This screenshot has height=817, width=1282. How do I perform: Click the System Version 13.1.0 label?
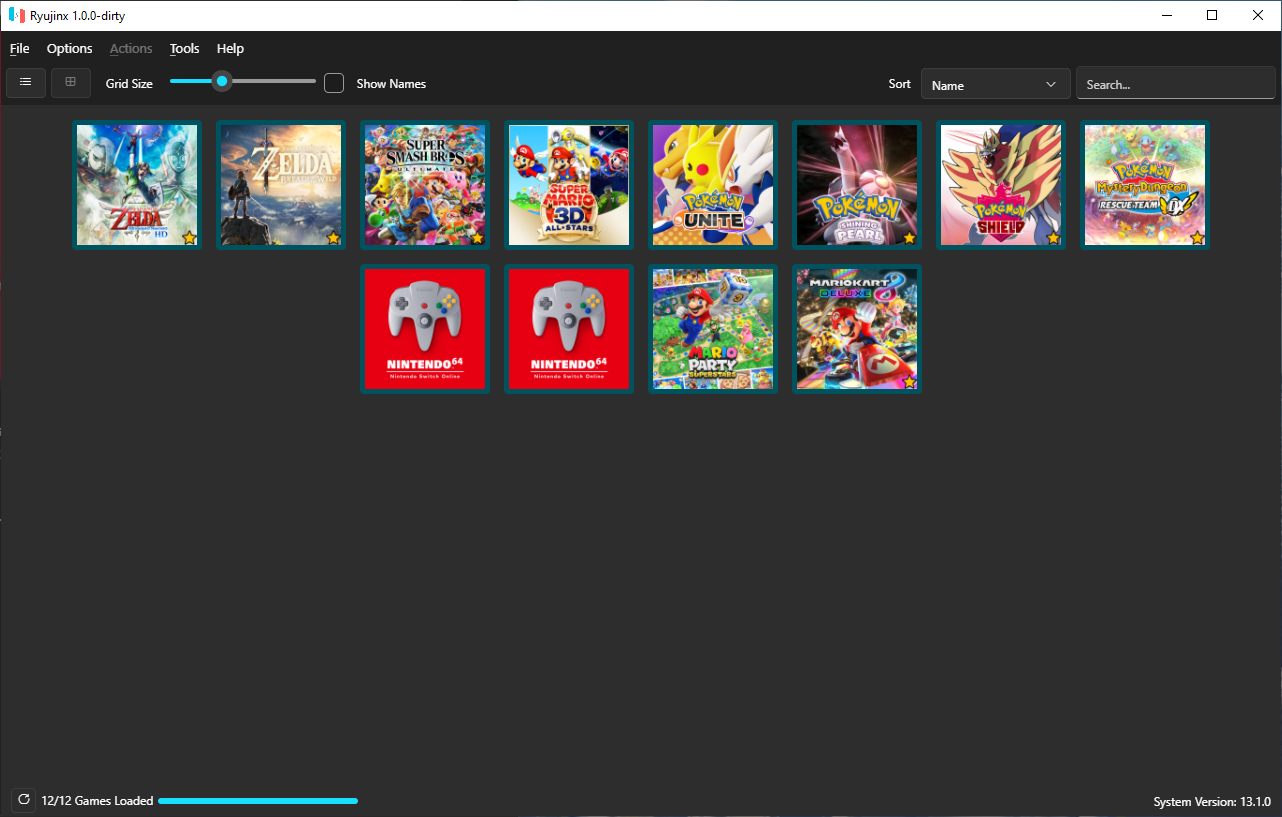coord(1212,801)
